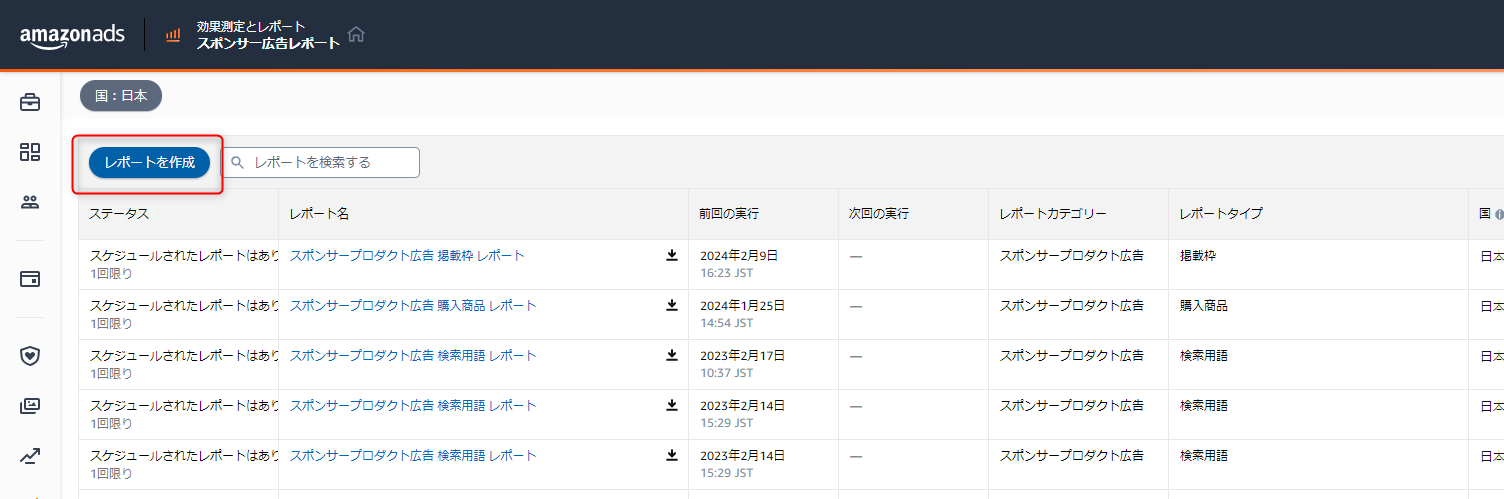Click the orange bar-chart reporting icon
The width and height of the screenshot is (1504, 499).
(173, 35)
